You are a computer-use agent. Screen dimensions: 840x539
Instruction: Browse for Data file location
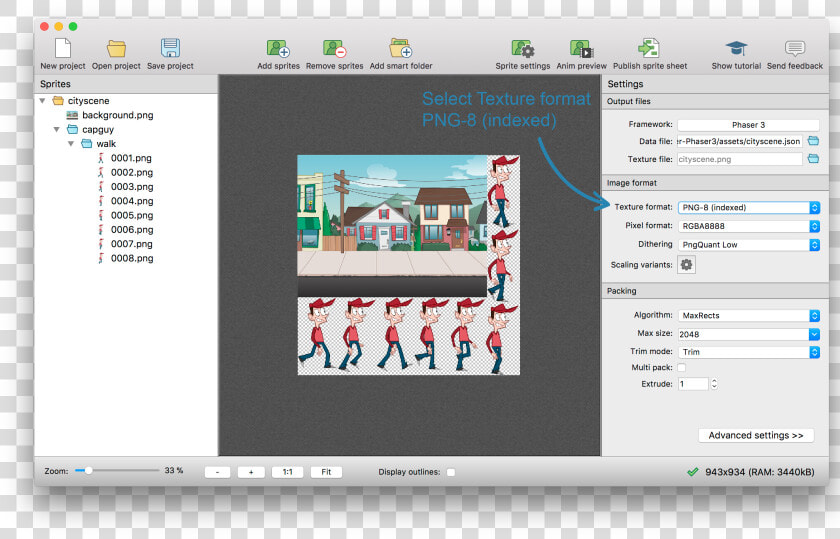813,141
